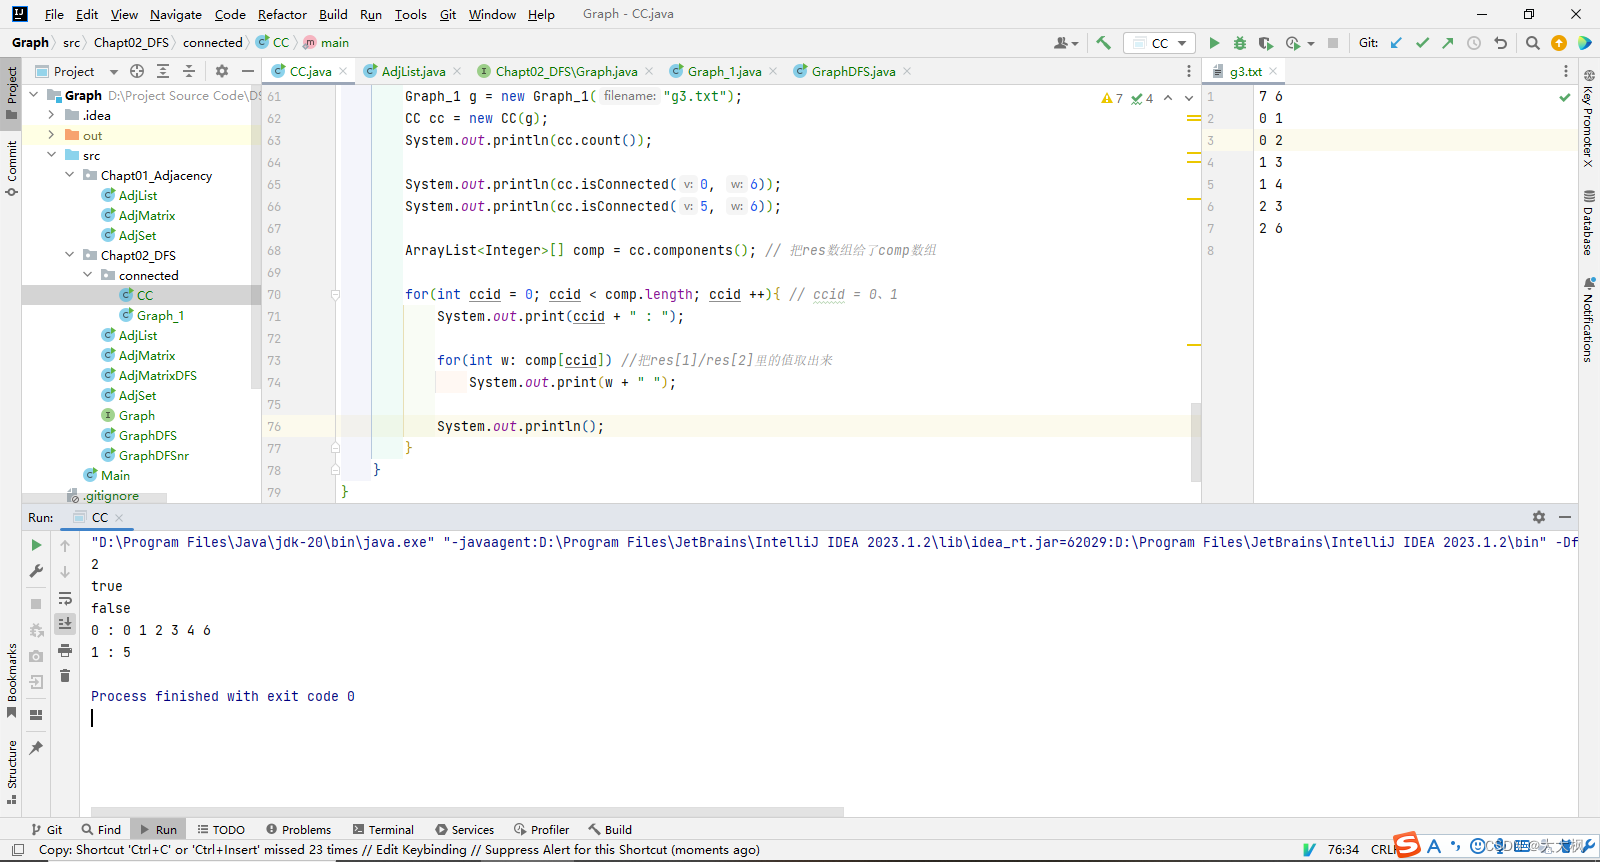
Task: Collapse all in Project panel
Action: 189,71
